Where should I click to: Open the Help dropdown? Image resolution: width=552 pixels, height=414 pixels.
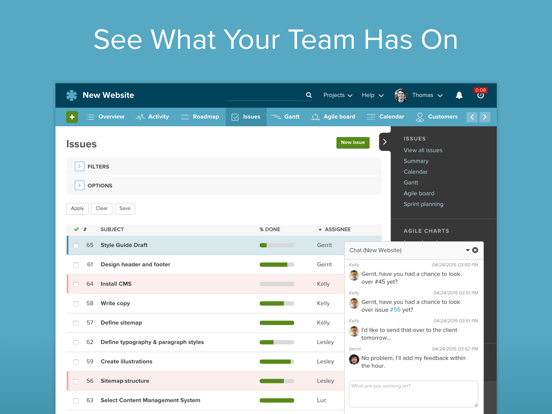[372, 95]
